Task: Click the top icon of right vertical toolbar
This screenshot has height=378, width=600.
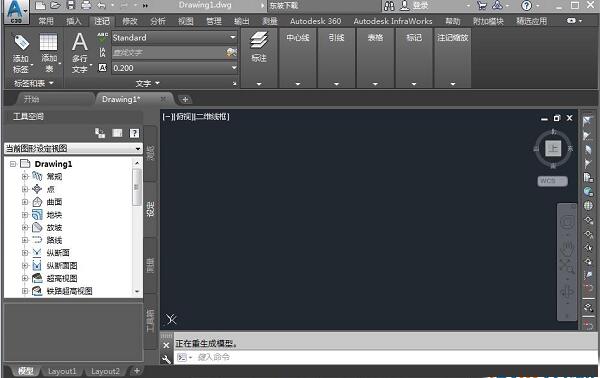Action: point(587,122)
